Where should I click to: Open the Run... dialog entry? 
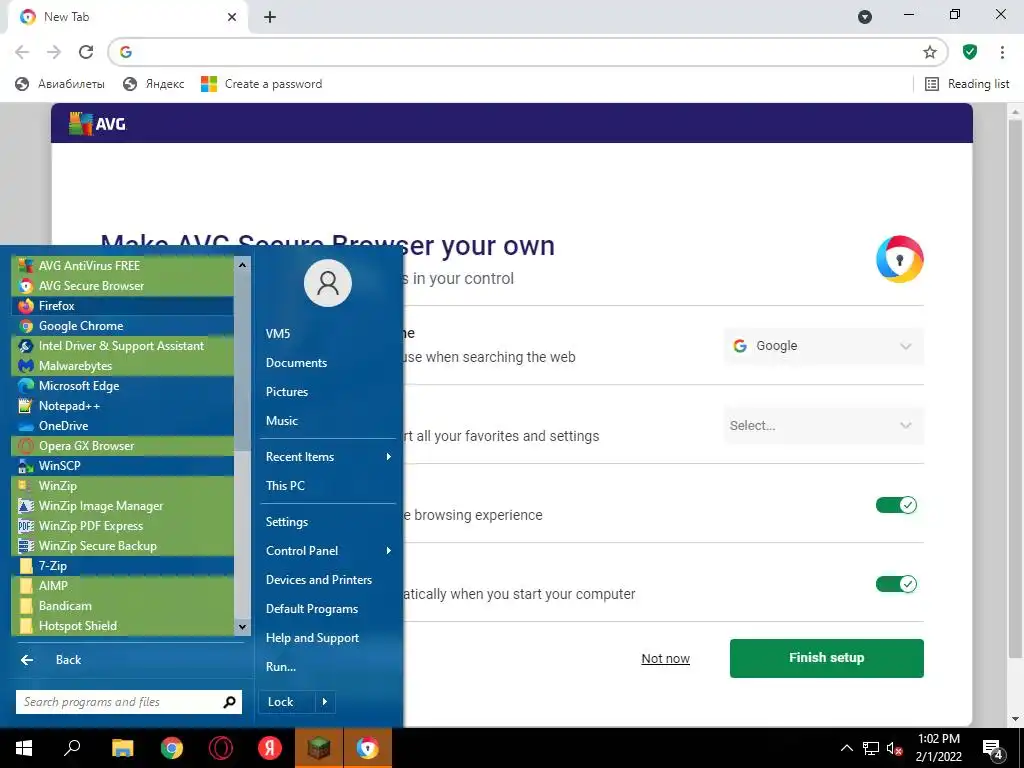tap(281, 667)
